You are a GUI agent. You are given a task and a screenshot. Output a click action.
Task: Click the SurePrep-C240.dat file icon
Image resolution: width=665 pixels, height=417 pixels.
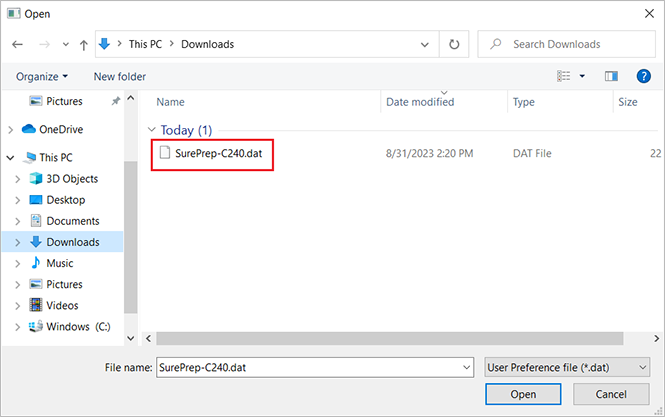pyautogui.click(x=165, y=153)
